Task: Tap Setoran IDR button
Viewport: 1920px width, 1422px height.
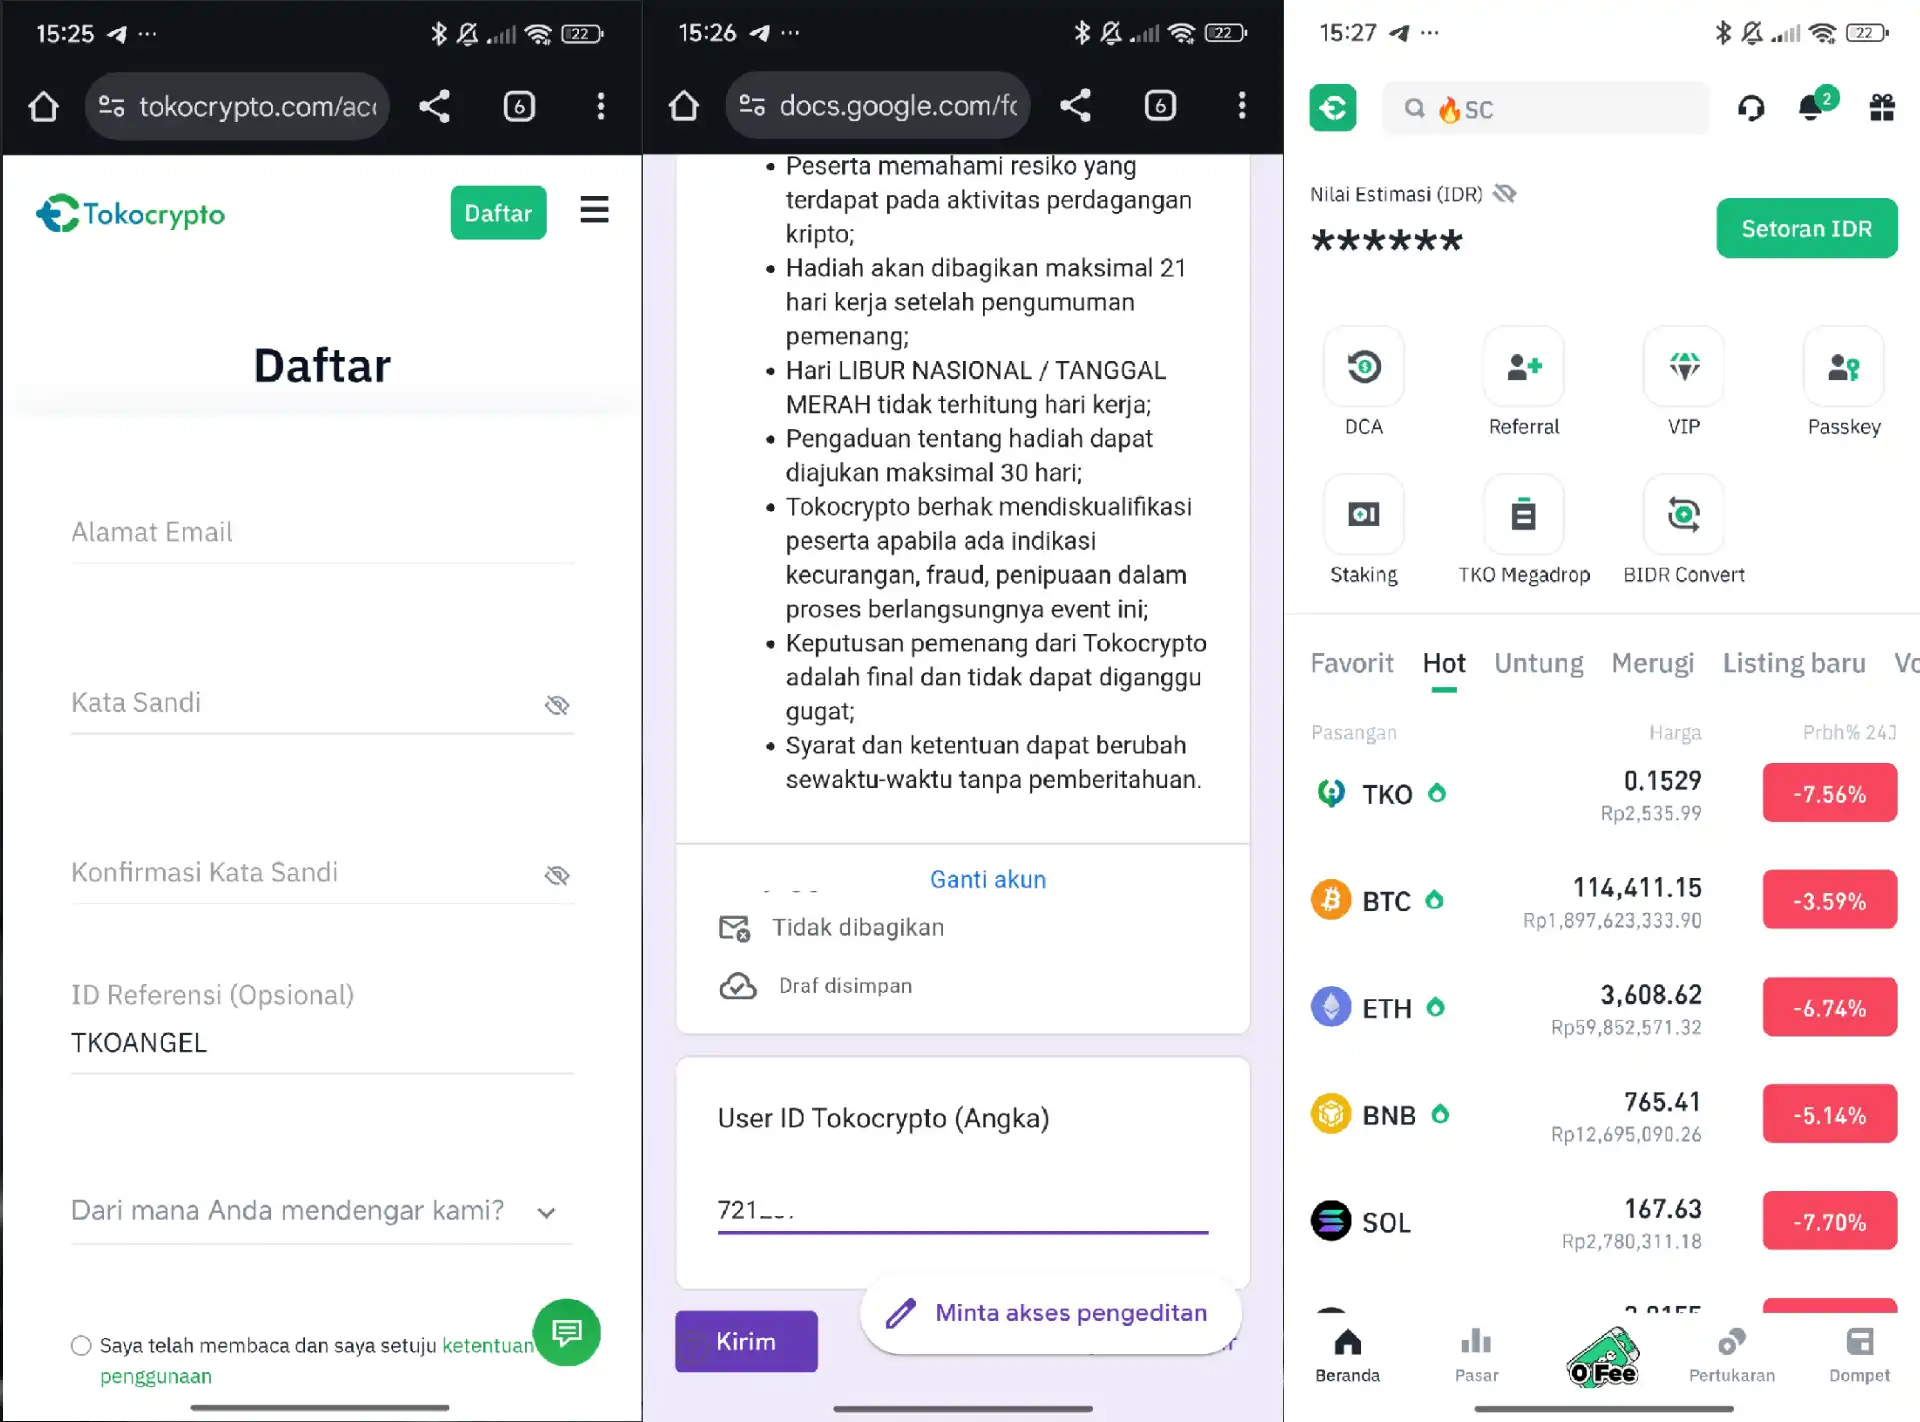Action: (1806, 228)
